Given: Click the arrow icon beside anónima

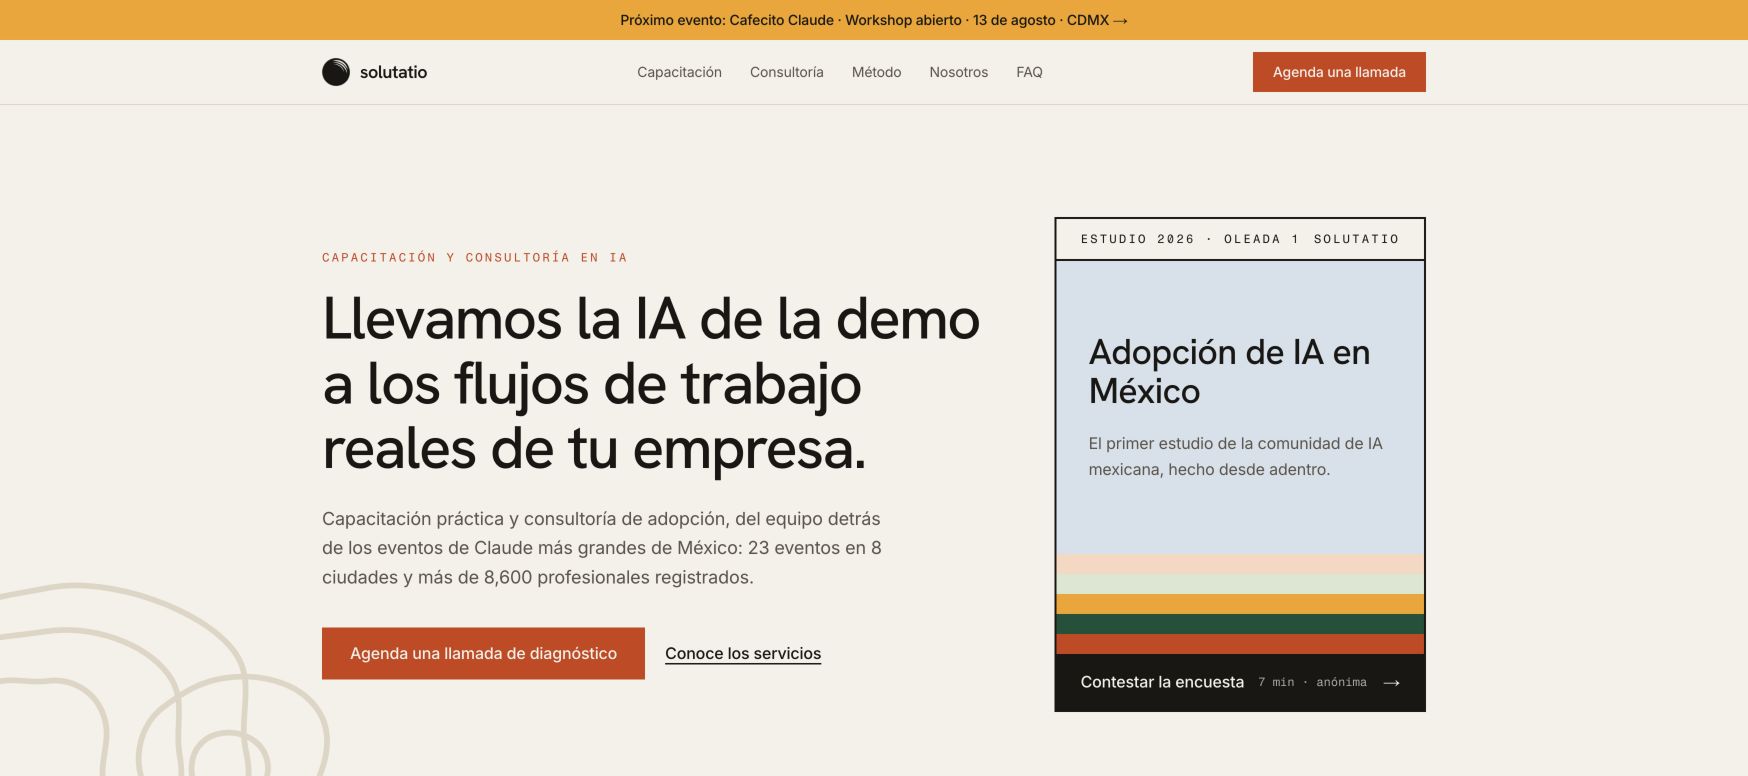Looking at the screenshot, I should coord(1391,683).
